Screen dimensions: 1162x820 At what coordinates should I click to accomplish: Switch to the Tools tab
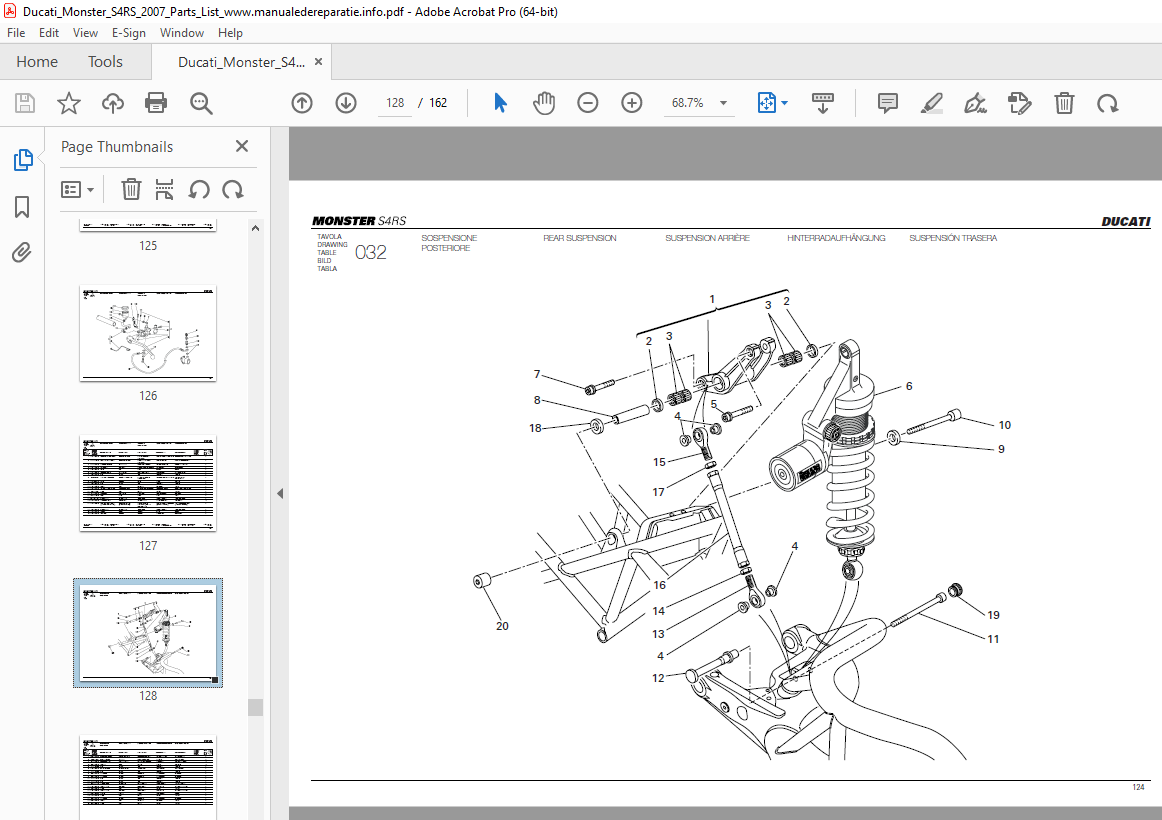[105, 62]
